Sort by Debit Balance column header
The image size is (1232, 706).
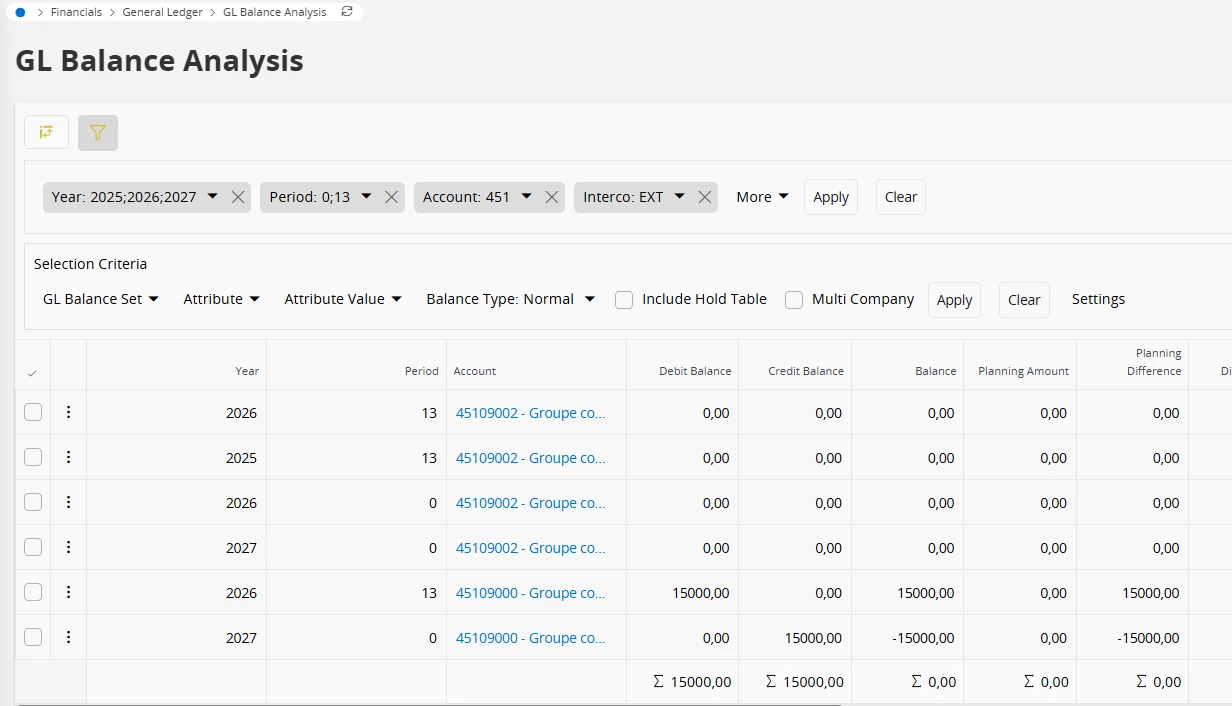click(x=695, y=371)
